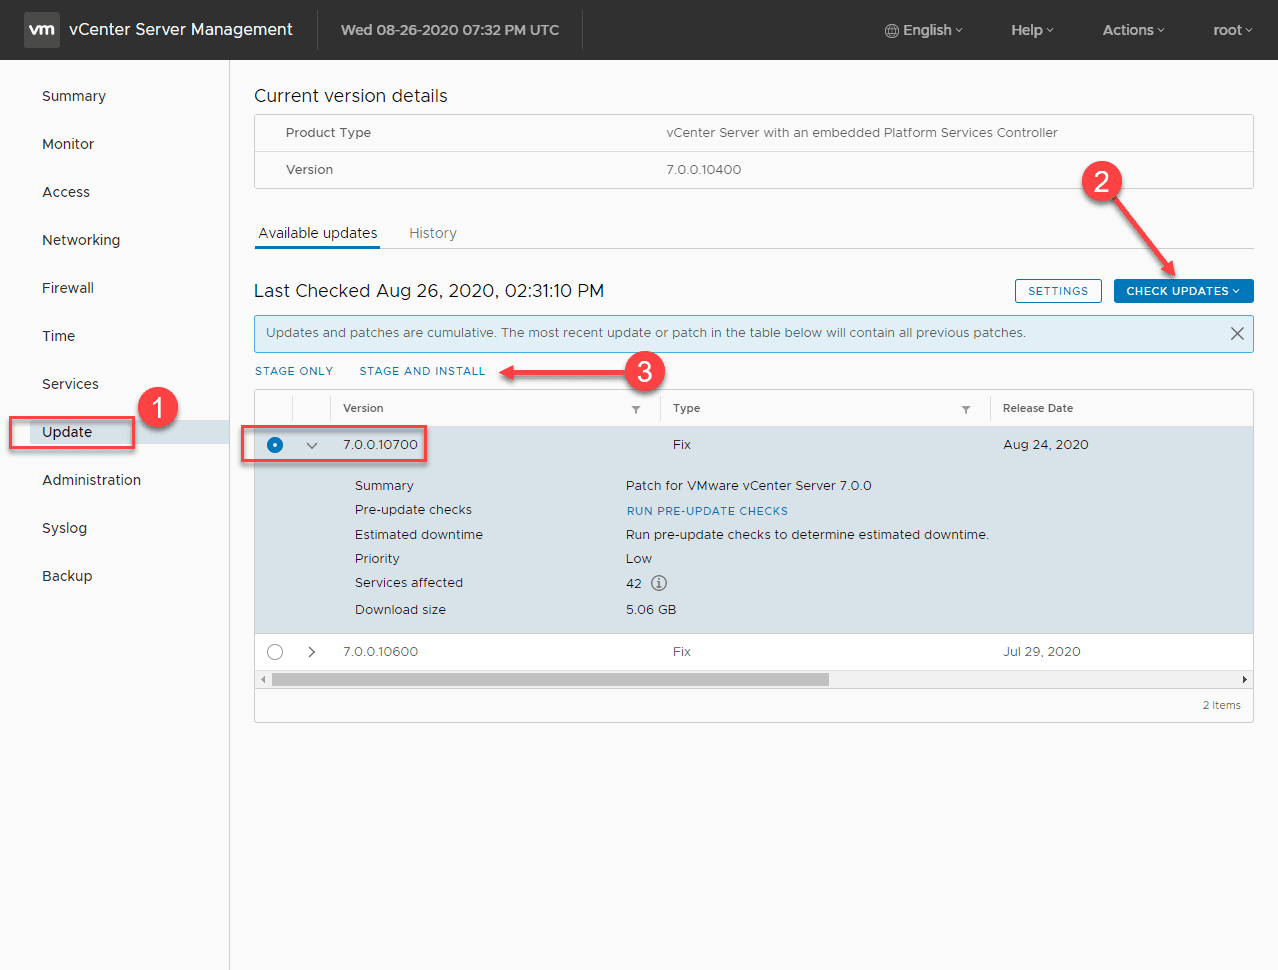Select the 7.0.0.10700 update radio button
This screenshot has width=1278, height=970.
(x=275, y=445)
